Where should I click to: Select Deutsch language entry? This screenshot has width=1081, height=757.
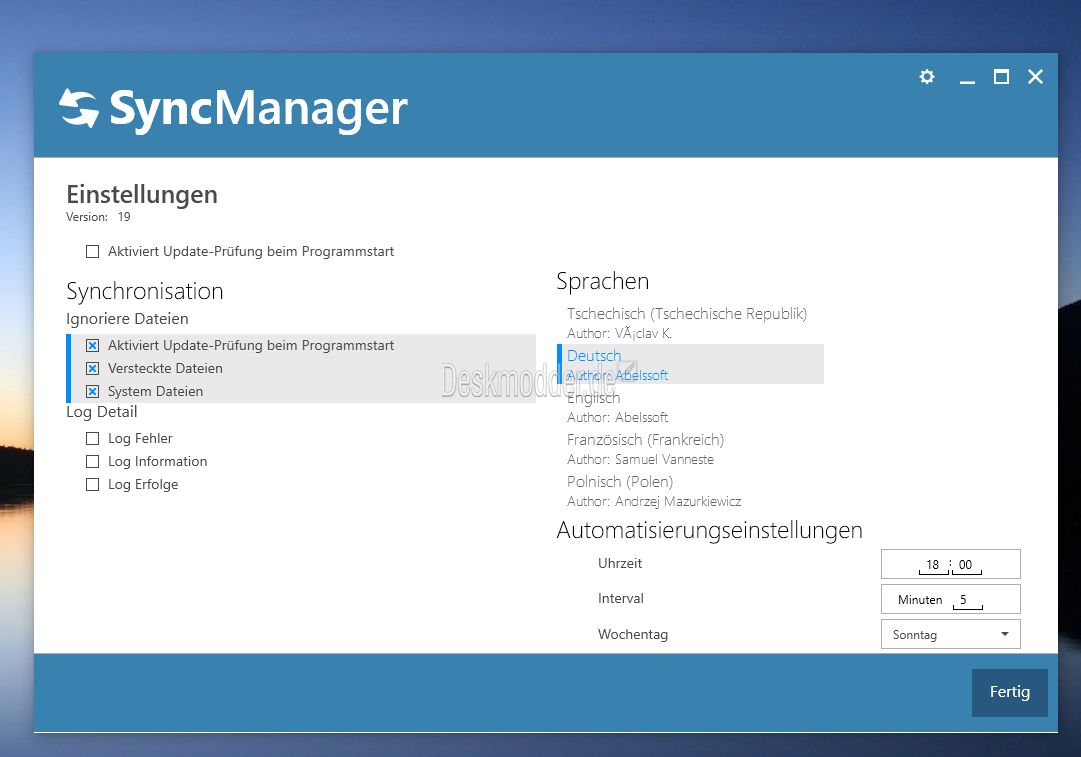click(x=691, y=364)
